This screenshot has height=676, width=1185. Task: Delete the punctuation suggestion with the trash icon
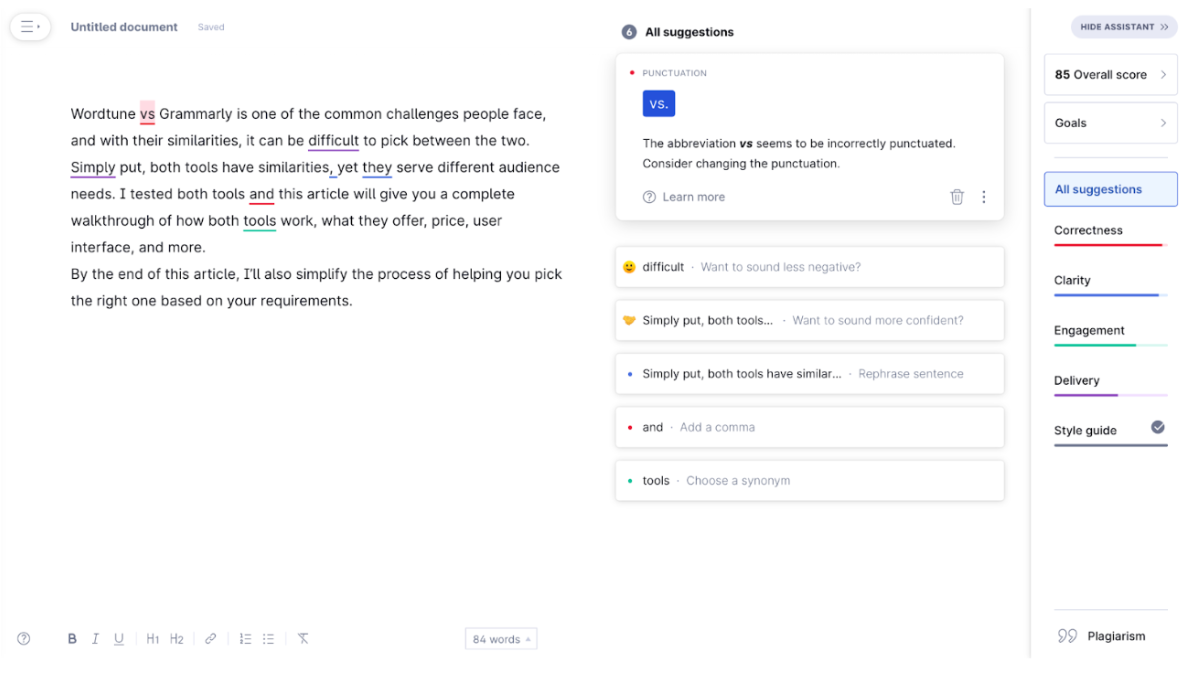pos(957,197)
